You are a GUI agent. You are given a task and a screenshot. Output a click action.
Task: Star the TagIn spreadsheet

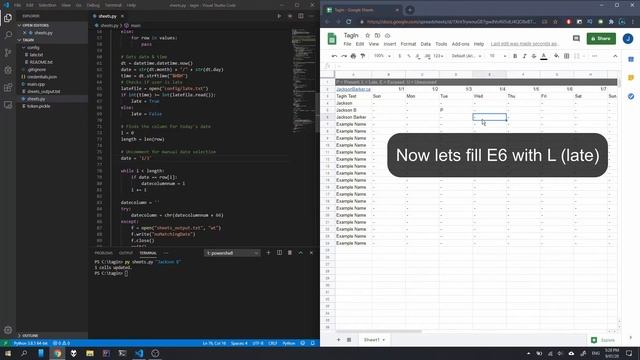pos(367,36)
